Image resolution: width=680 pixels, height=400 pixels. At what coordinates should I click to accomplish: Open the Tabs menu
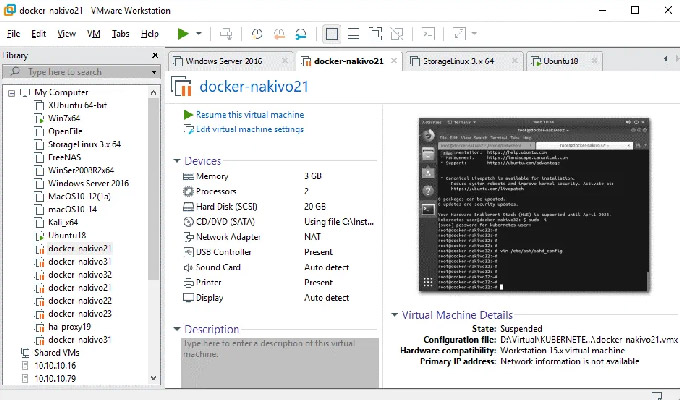121,33
